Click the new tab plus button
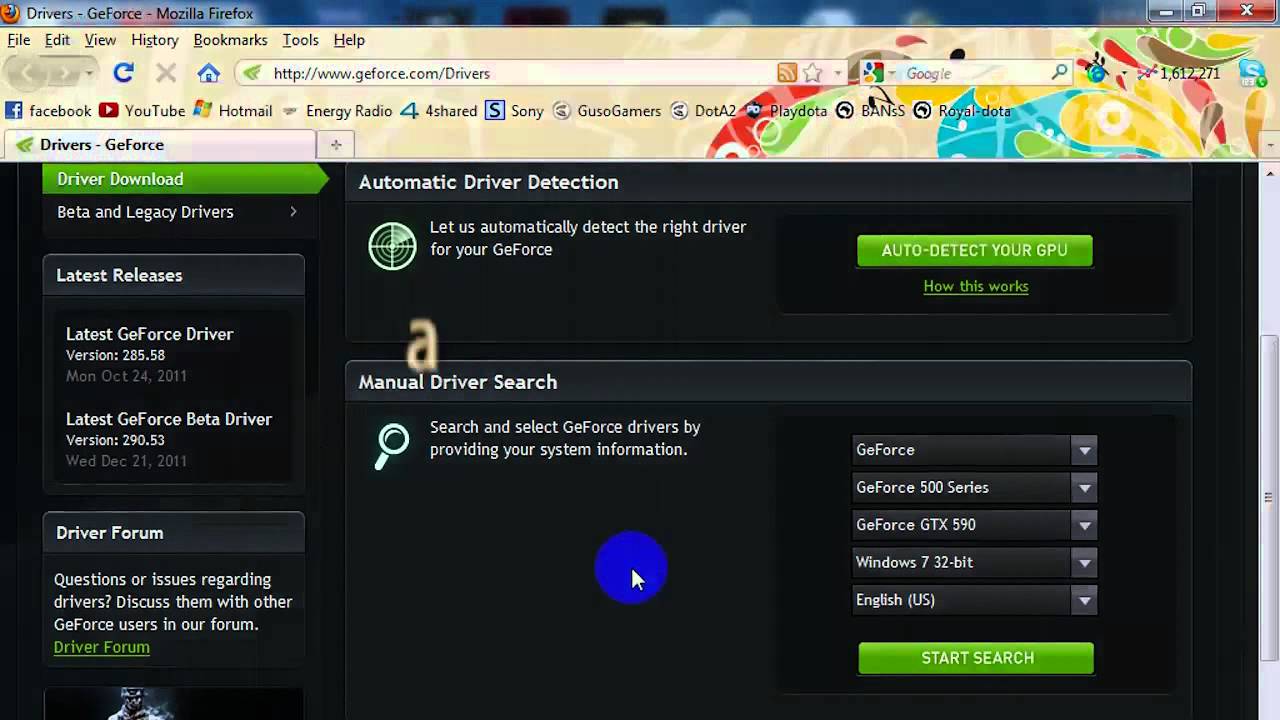 pyautogui.click(x=336, y=145)
